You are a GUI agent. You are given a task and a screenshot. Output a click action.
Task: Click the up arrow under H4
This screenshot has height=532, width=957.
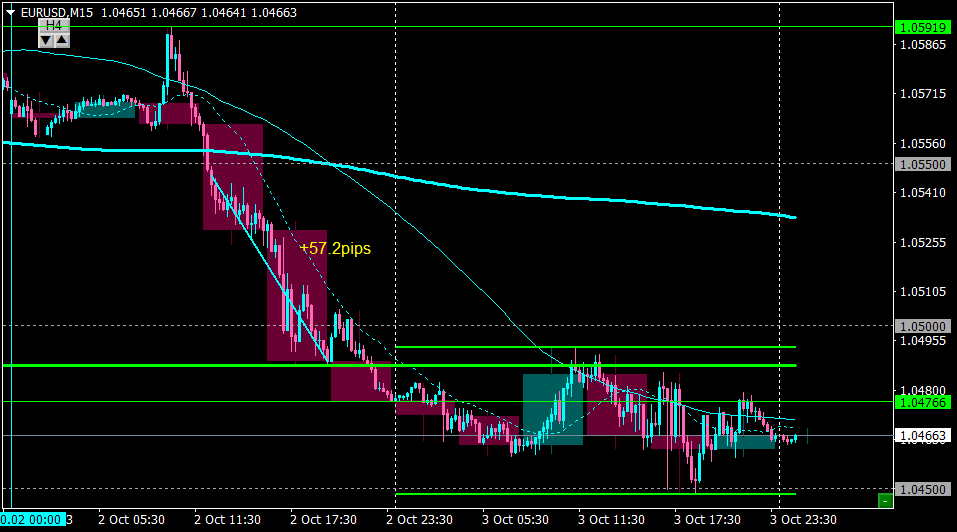(62, 40)
